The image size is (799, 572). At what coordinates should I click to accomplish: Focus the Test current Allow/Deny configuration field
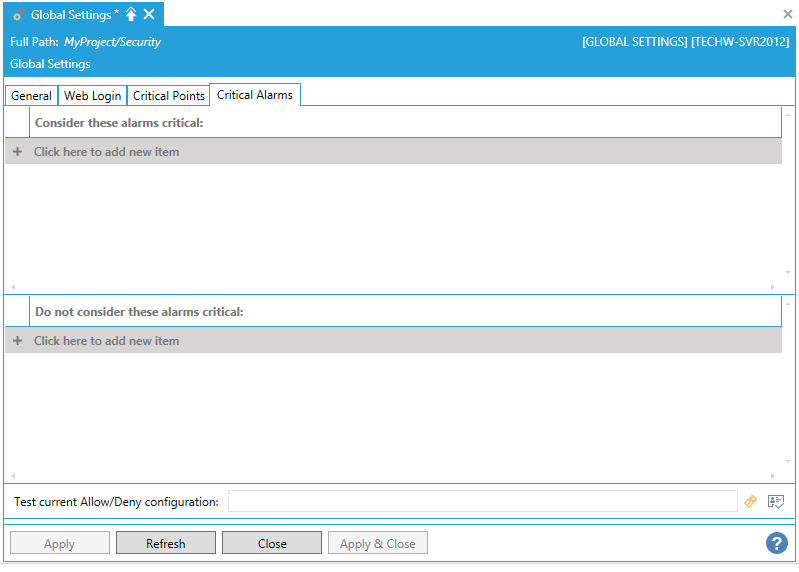pos(482,502)
